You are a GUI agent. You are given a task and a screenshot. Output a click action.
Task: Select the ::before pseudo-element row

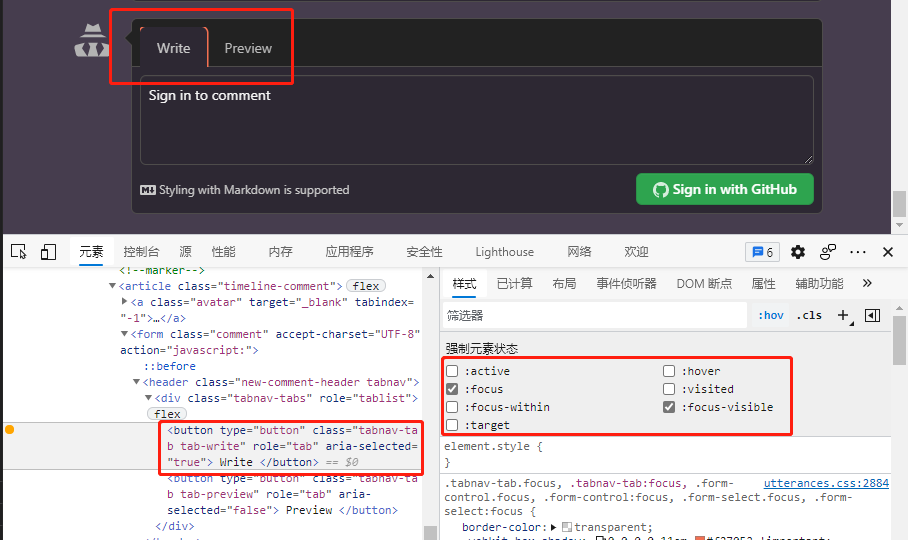click(170, 366)
